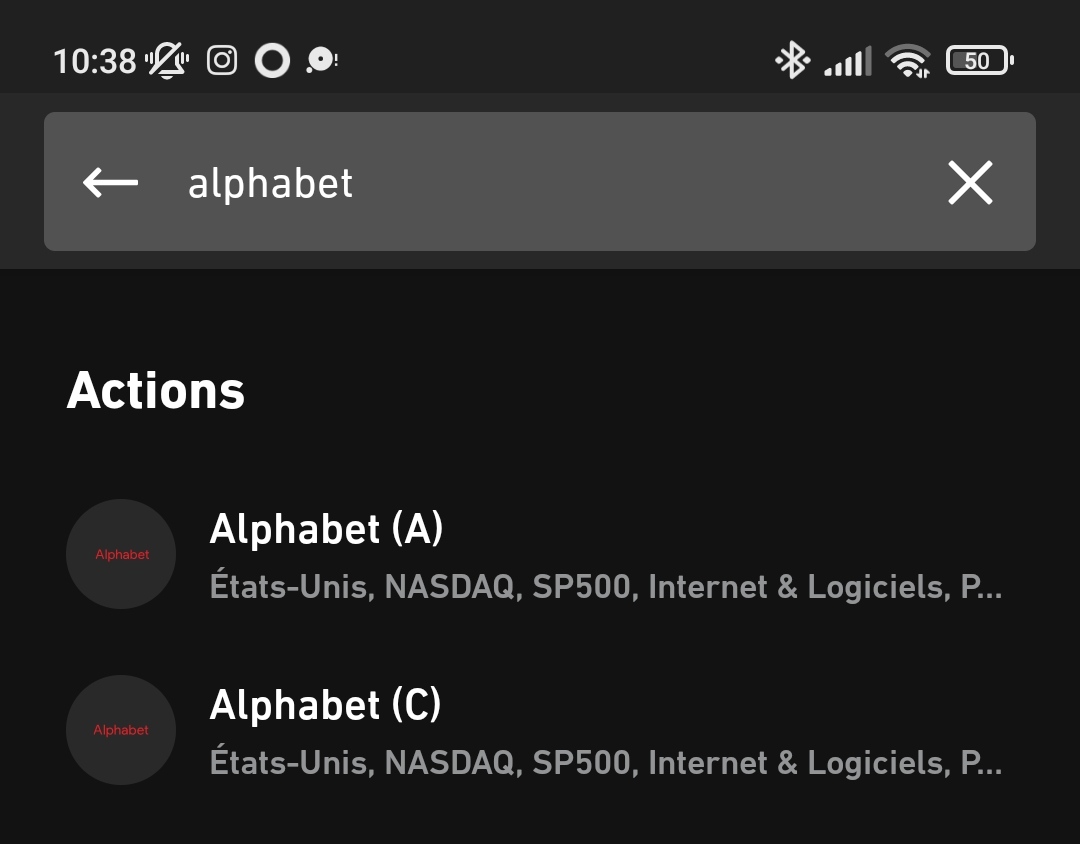Tap the Instagram notification icon
The image size is (1080, 844).
click(x=222, y=61)
